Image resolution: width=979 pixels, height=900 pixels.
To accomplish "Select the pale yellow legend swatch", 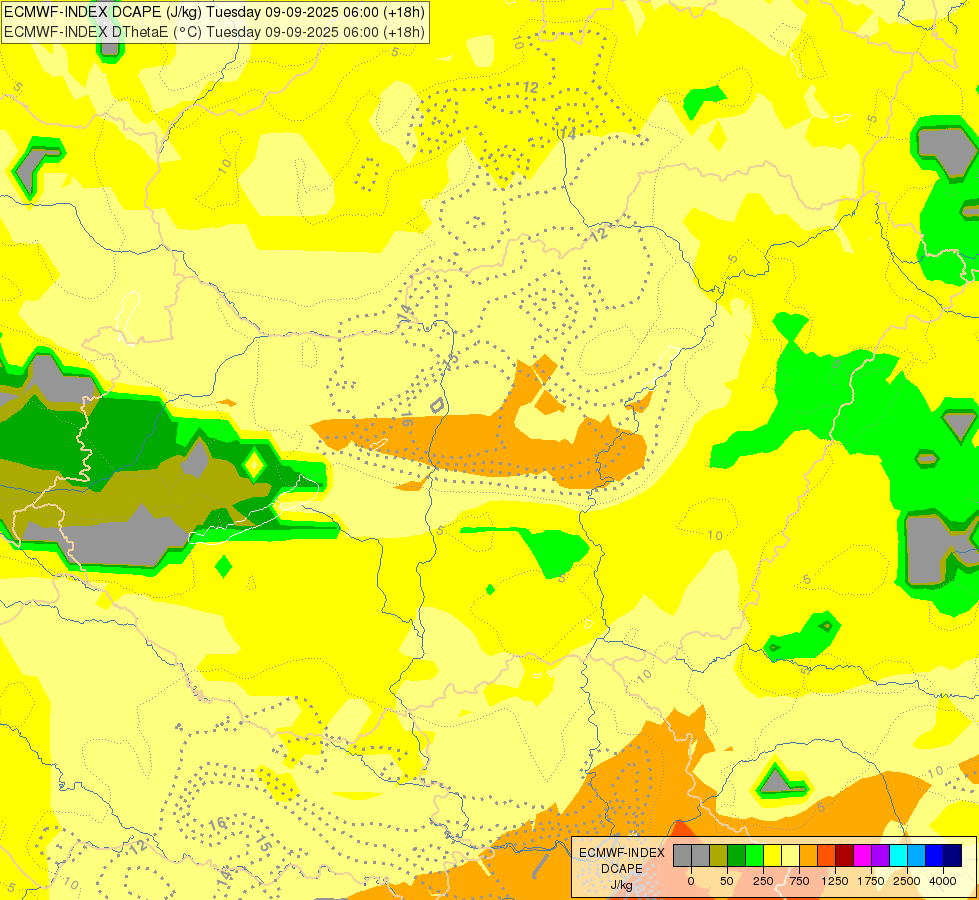I will click(790, 855).
